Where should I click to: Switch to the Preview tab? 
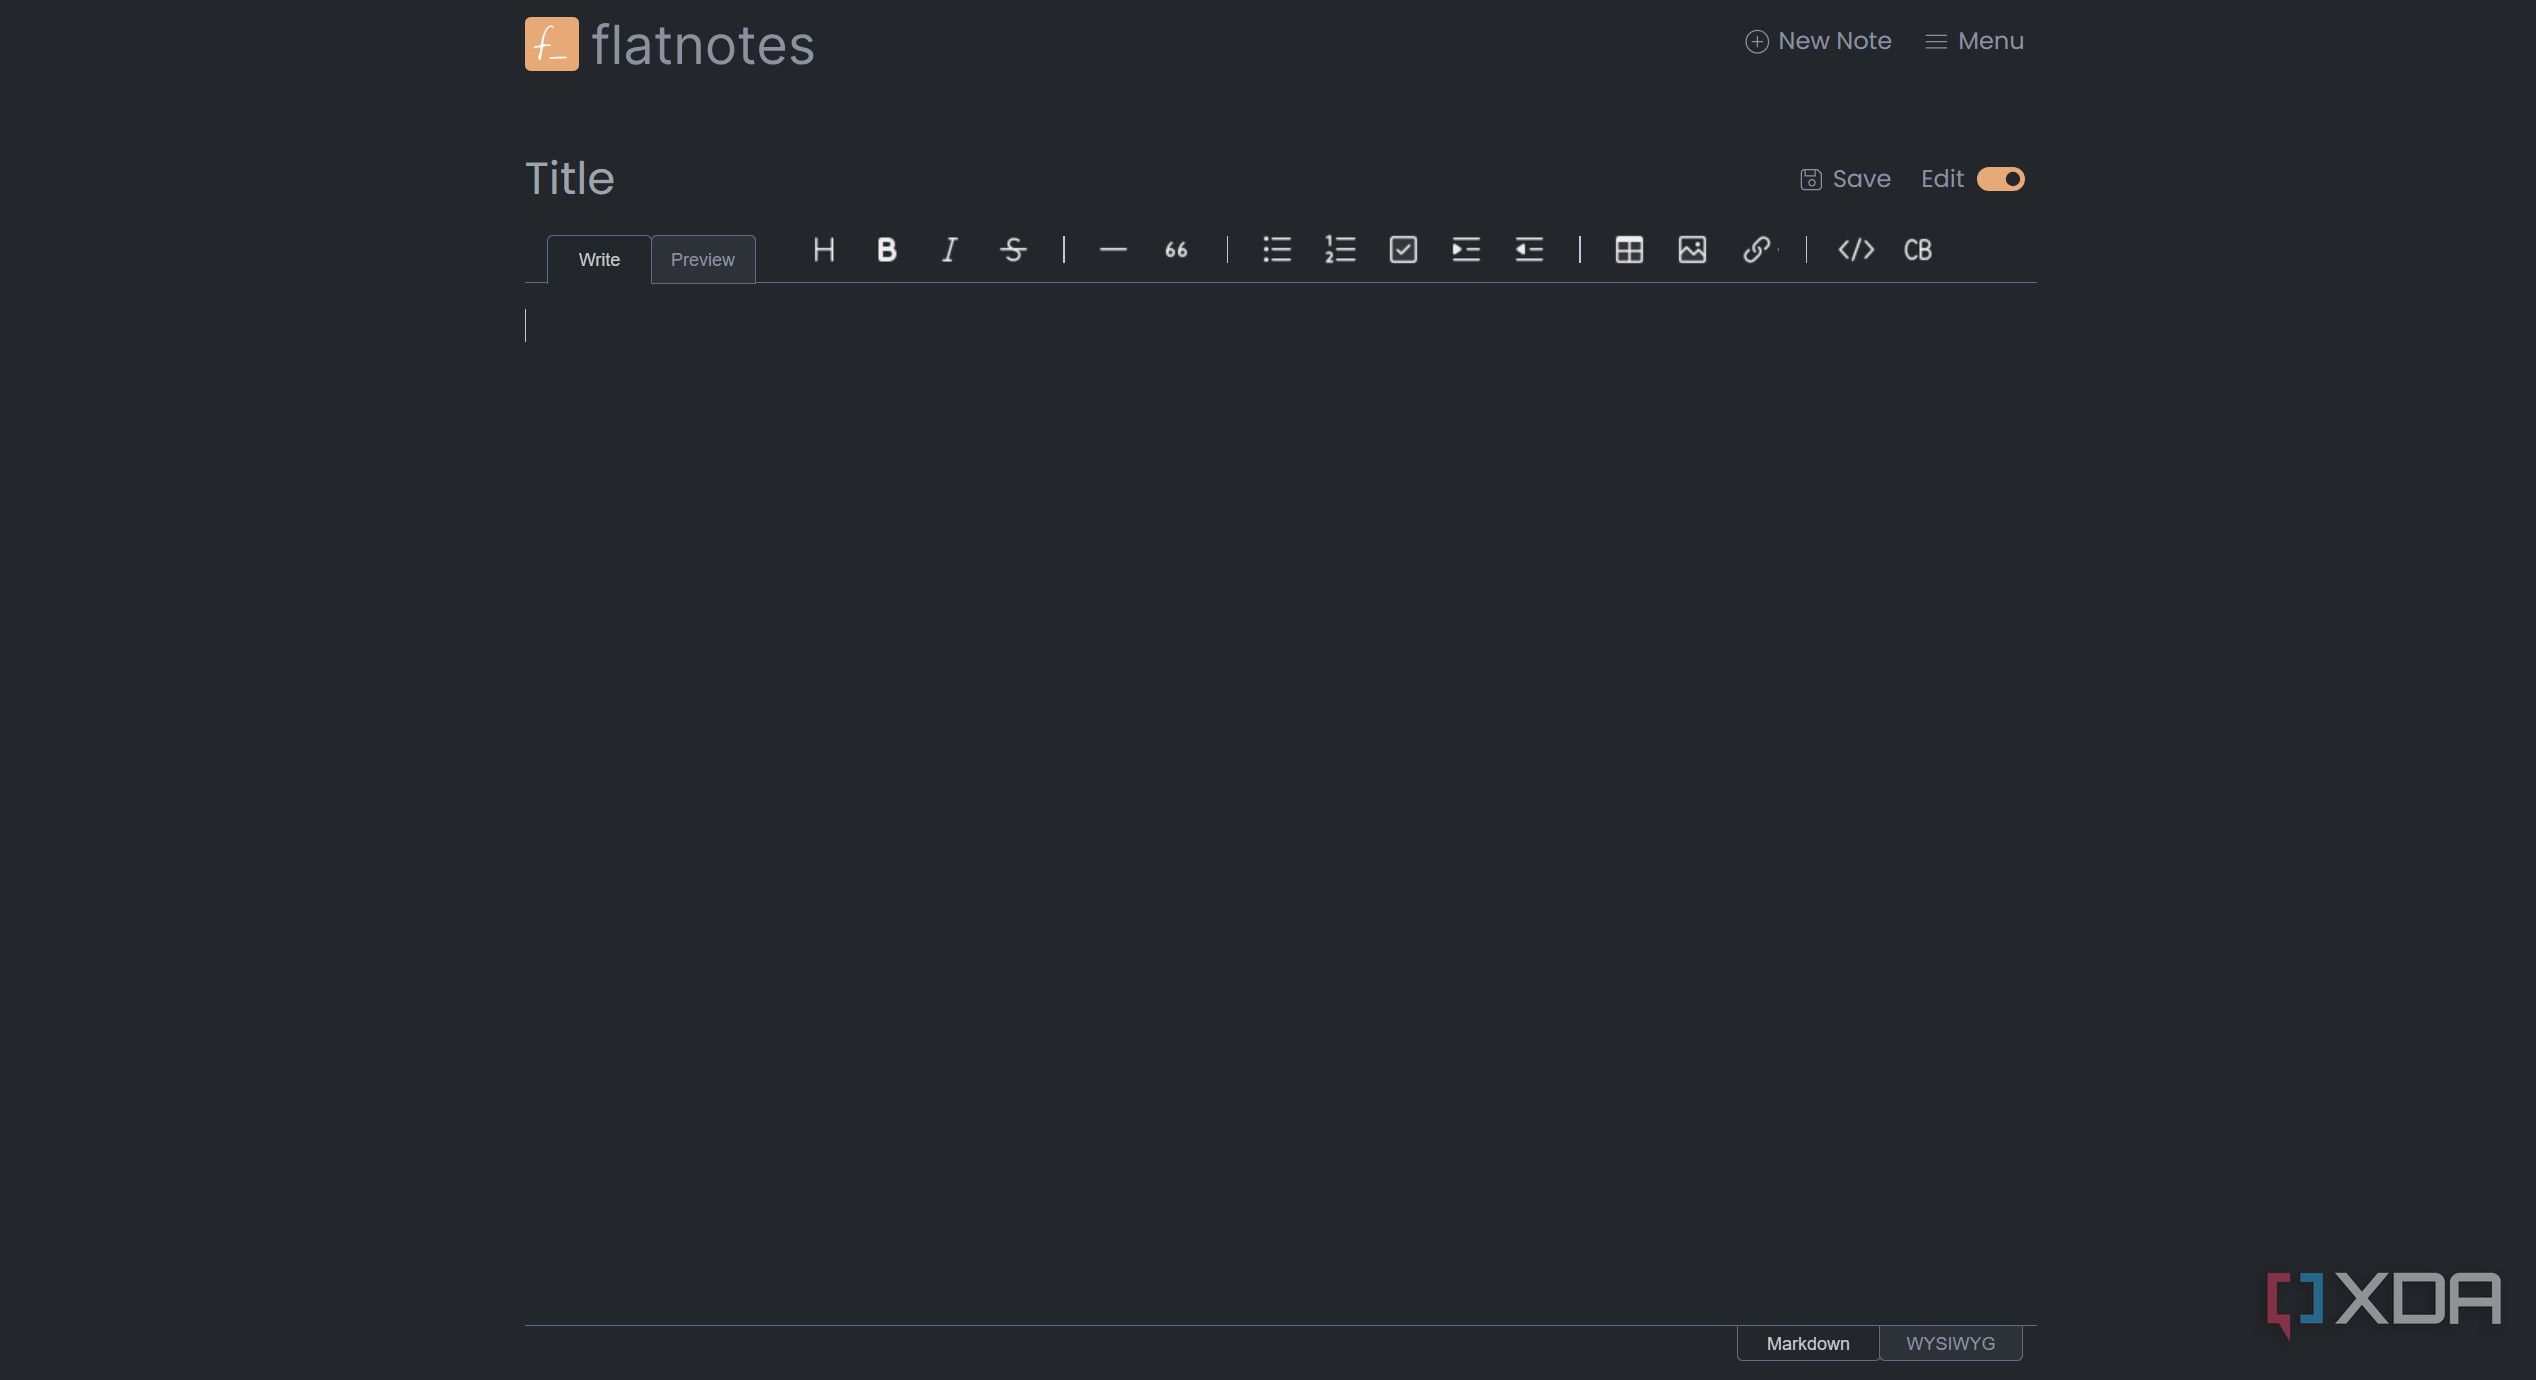(x=703, y=260)
